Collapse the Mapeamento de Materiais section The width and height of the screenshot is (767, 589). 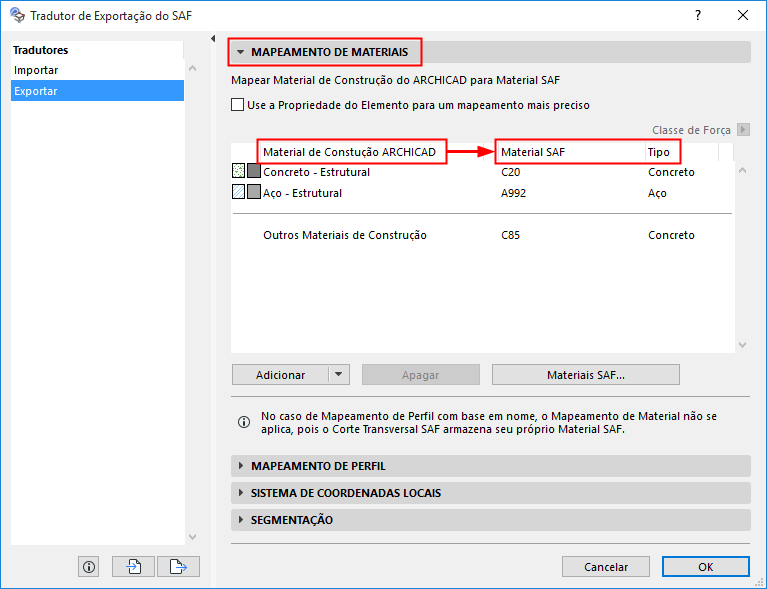(x=240, y=52)
